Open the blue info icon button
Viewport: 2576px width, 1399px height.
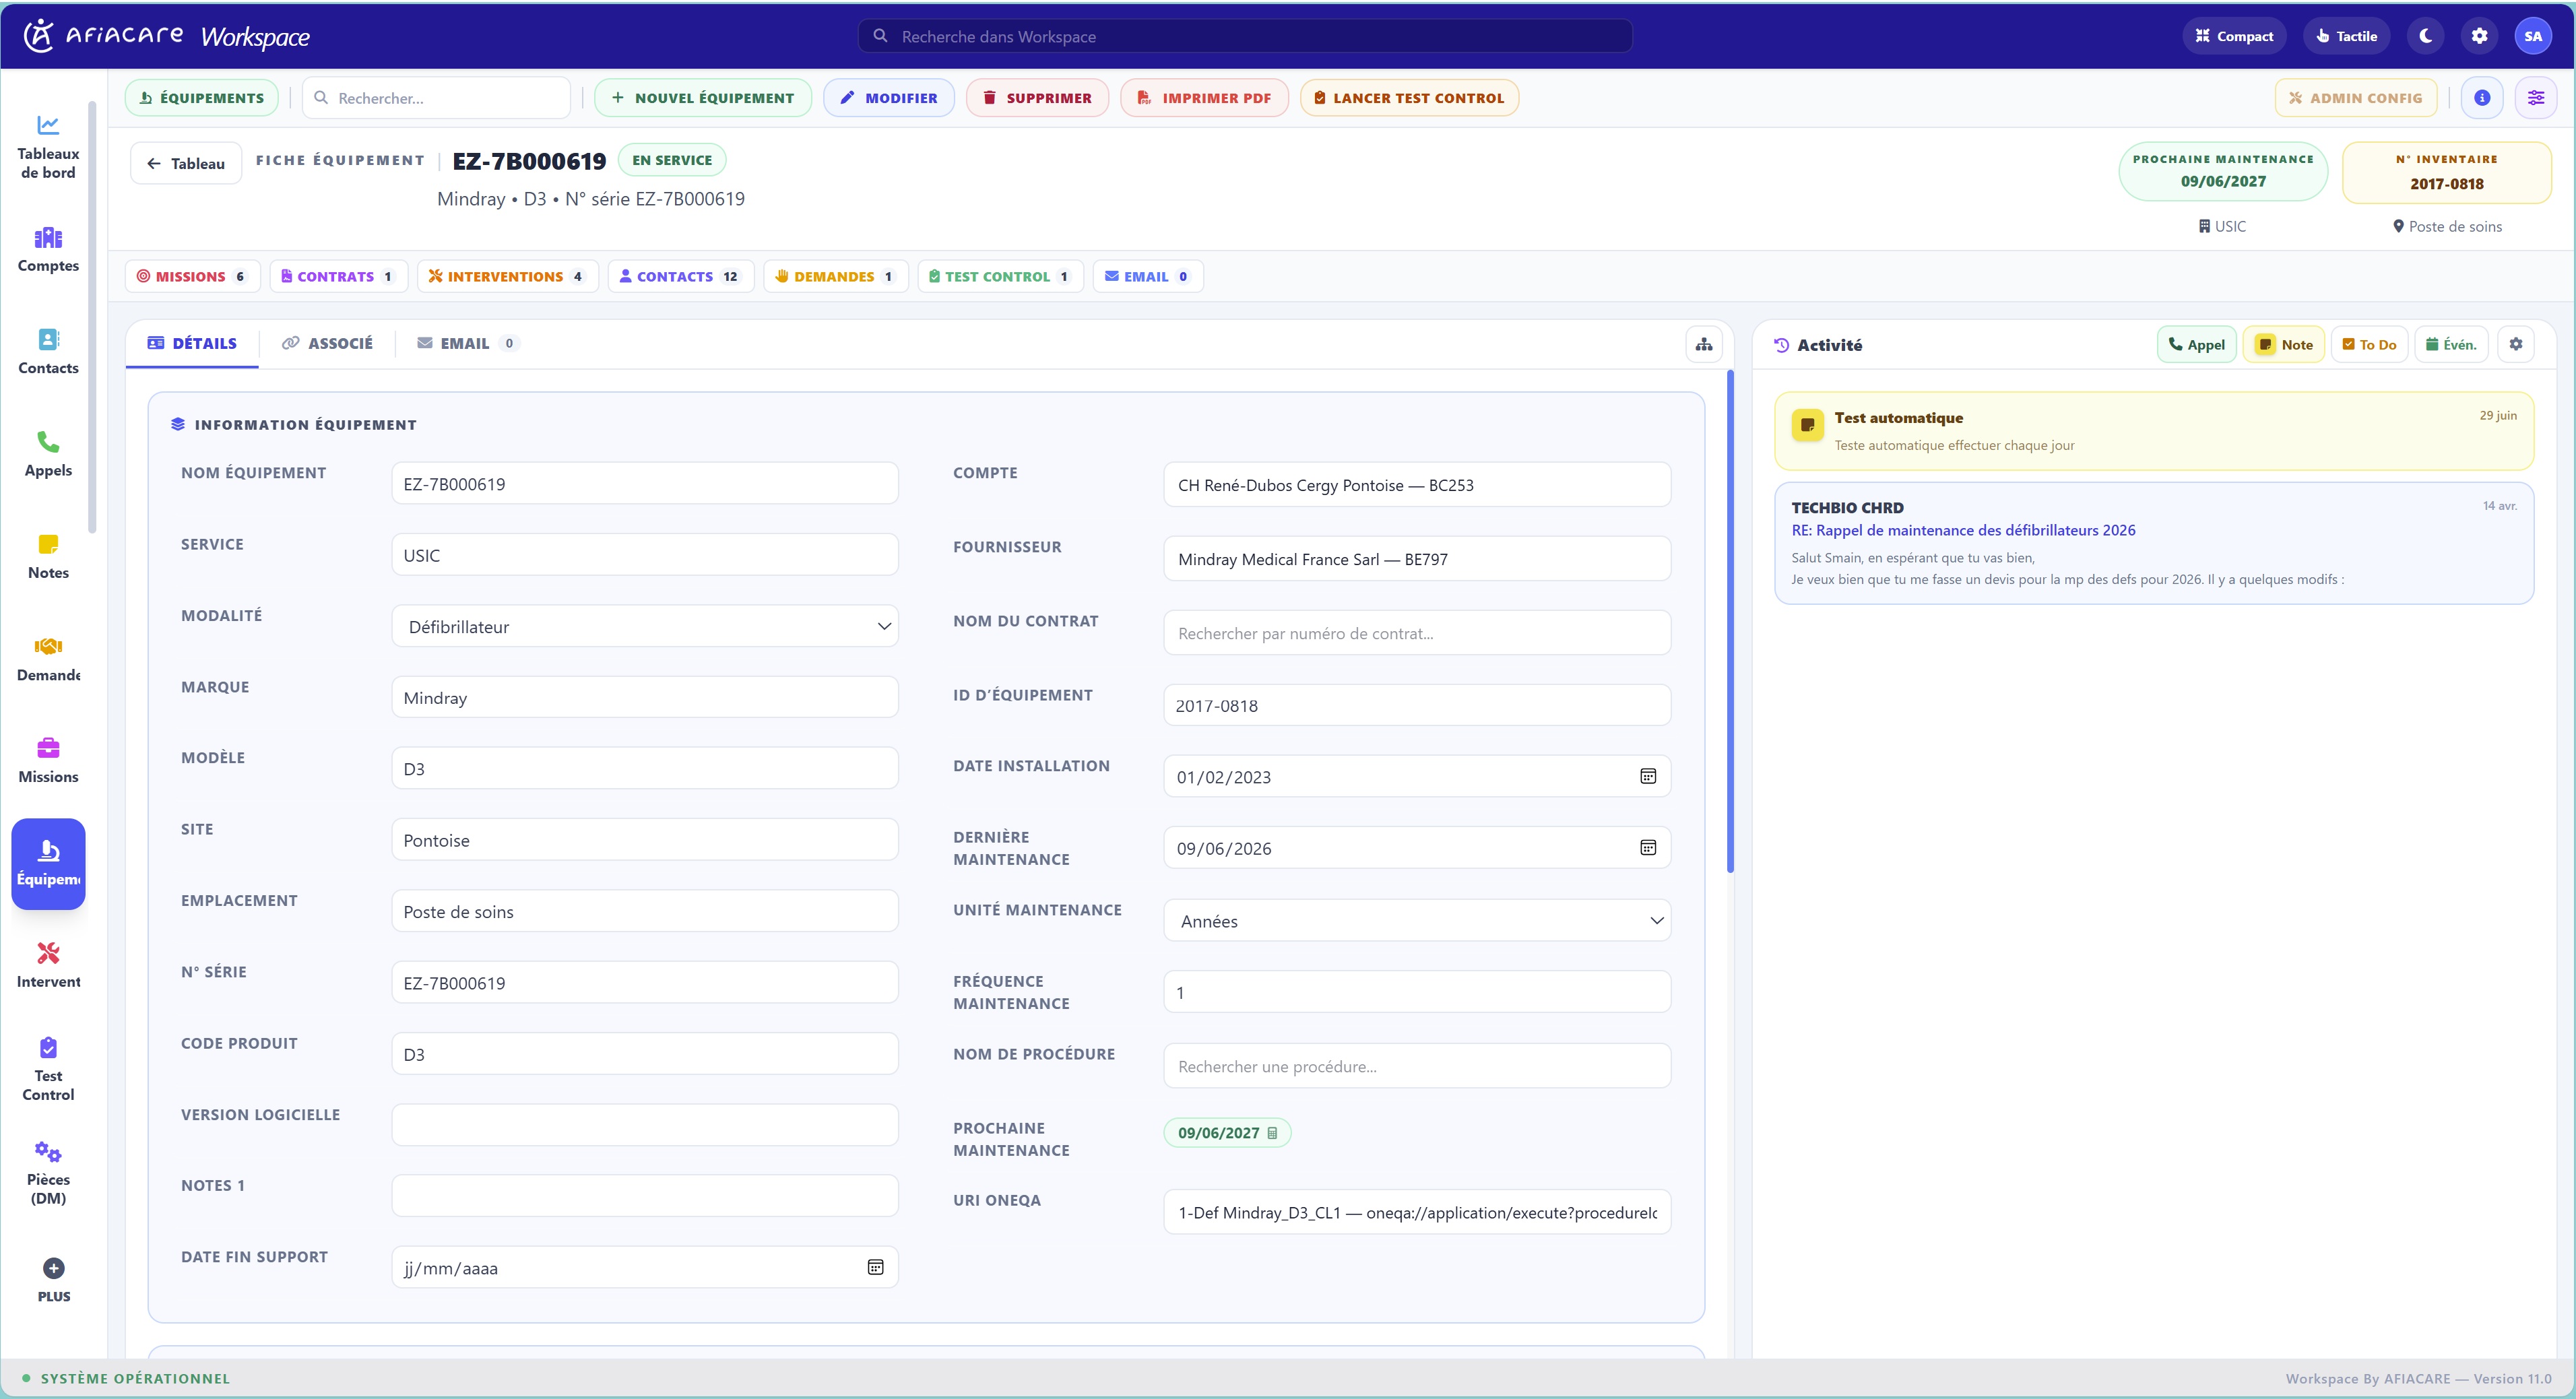click(2481, 98)
